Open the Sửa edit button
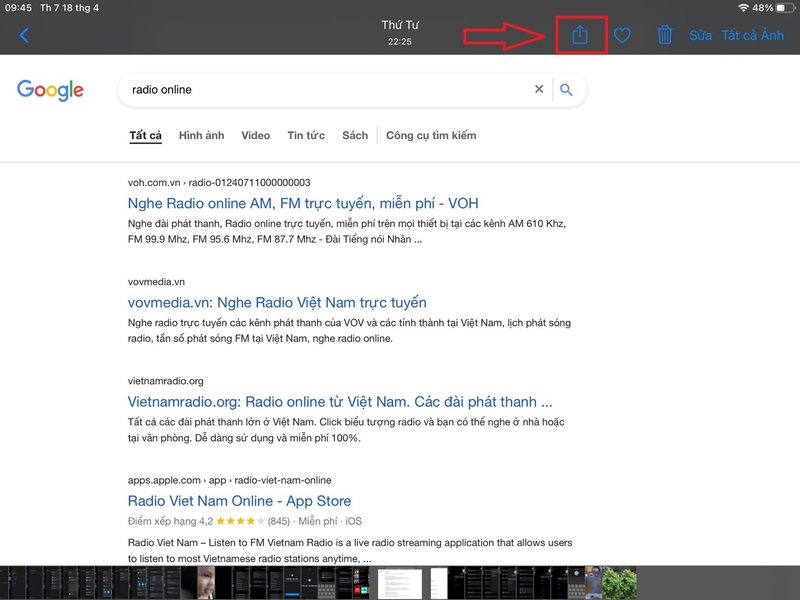 pyautogui.click(x=701, y=35)
